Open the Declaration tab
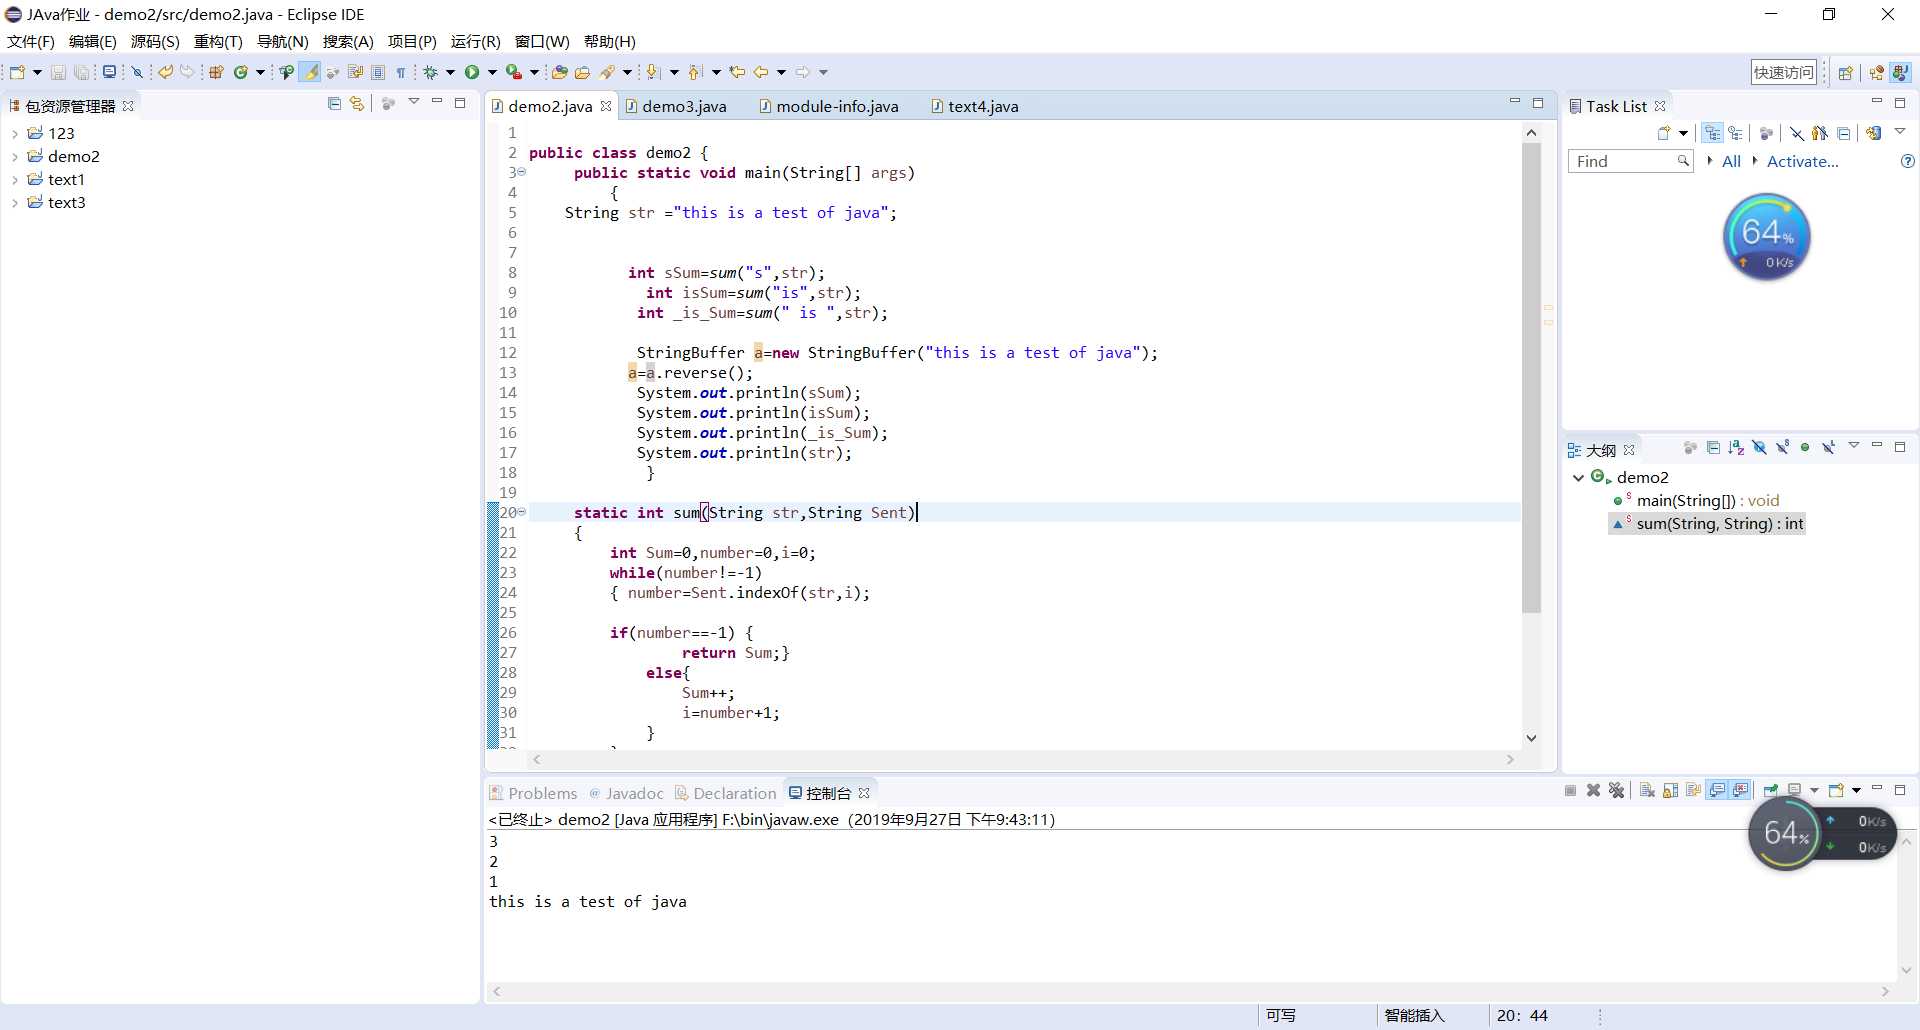The height and width of the screenshot is (1030, 1920). pos(725,793)
